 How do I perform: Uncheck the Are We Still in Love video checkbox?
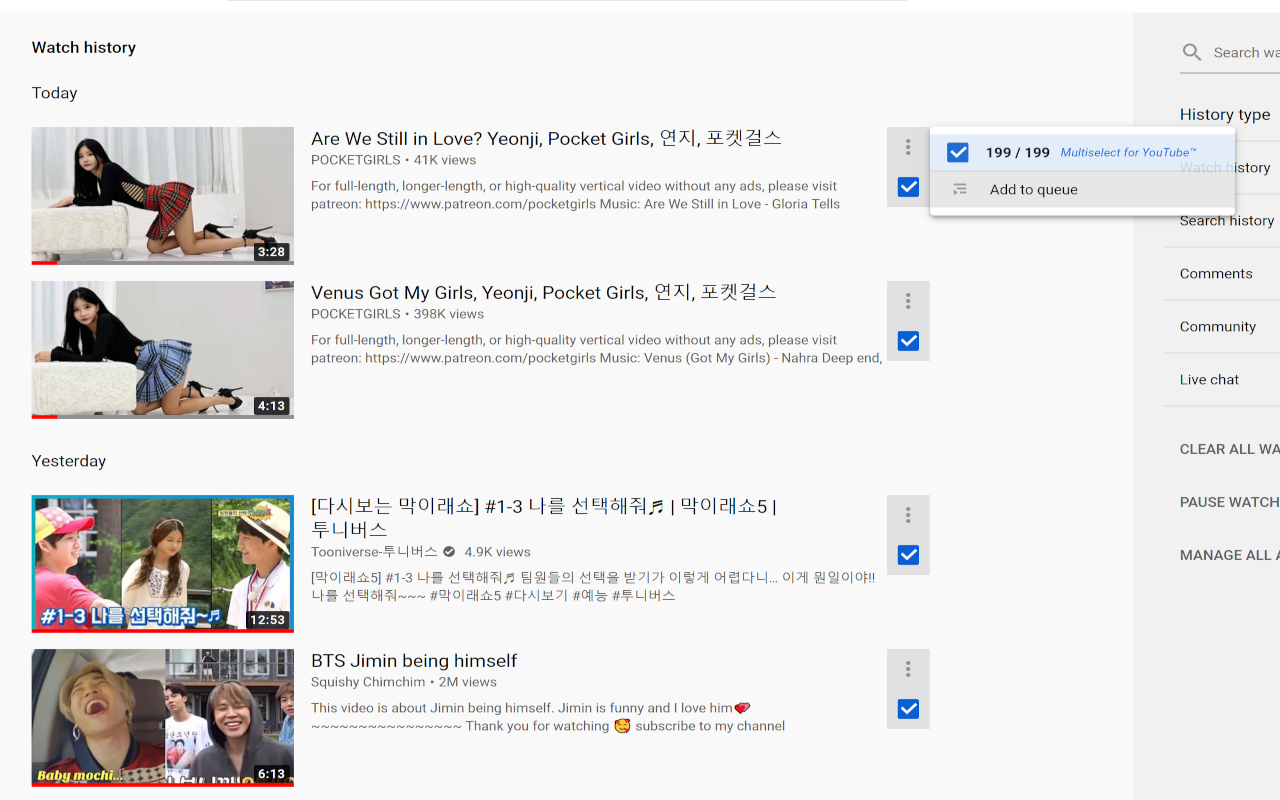coord(908,187)
